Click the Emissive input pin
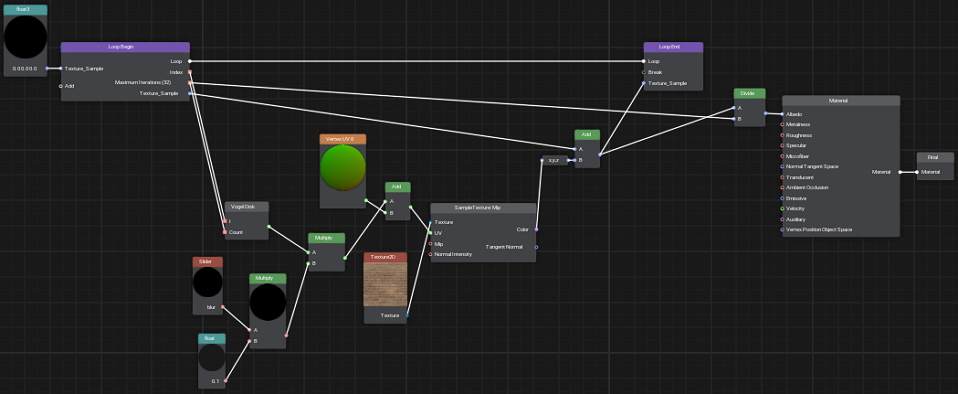 click(x=783, y=198)
